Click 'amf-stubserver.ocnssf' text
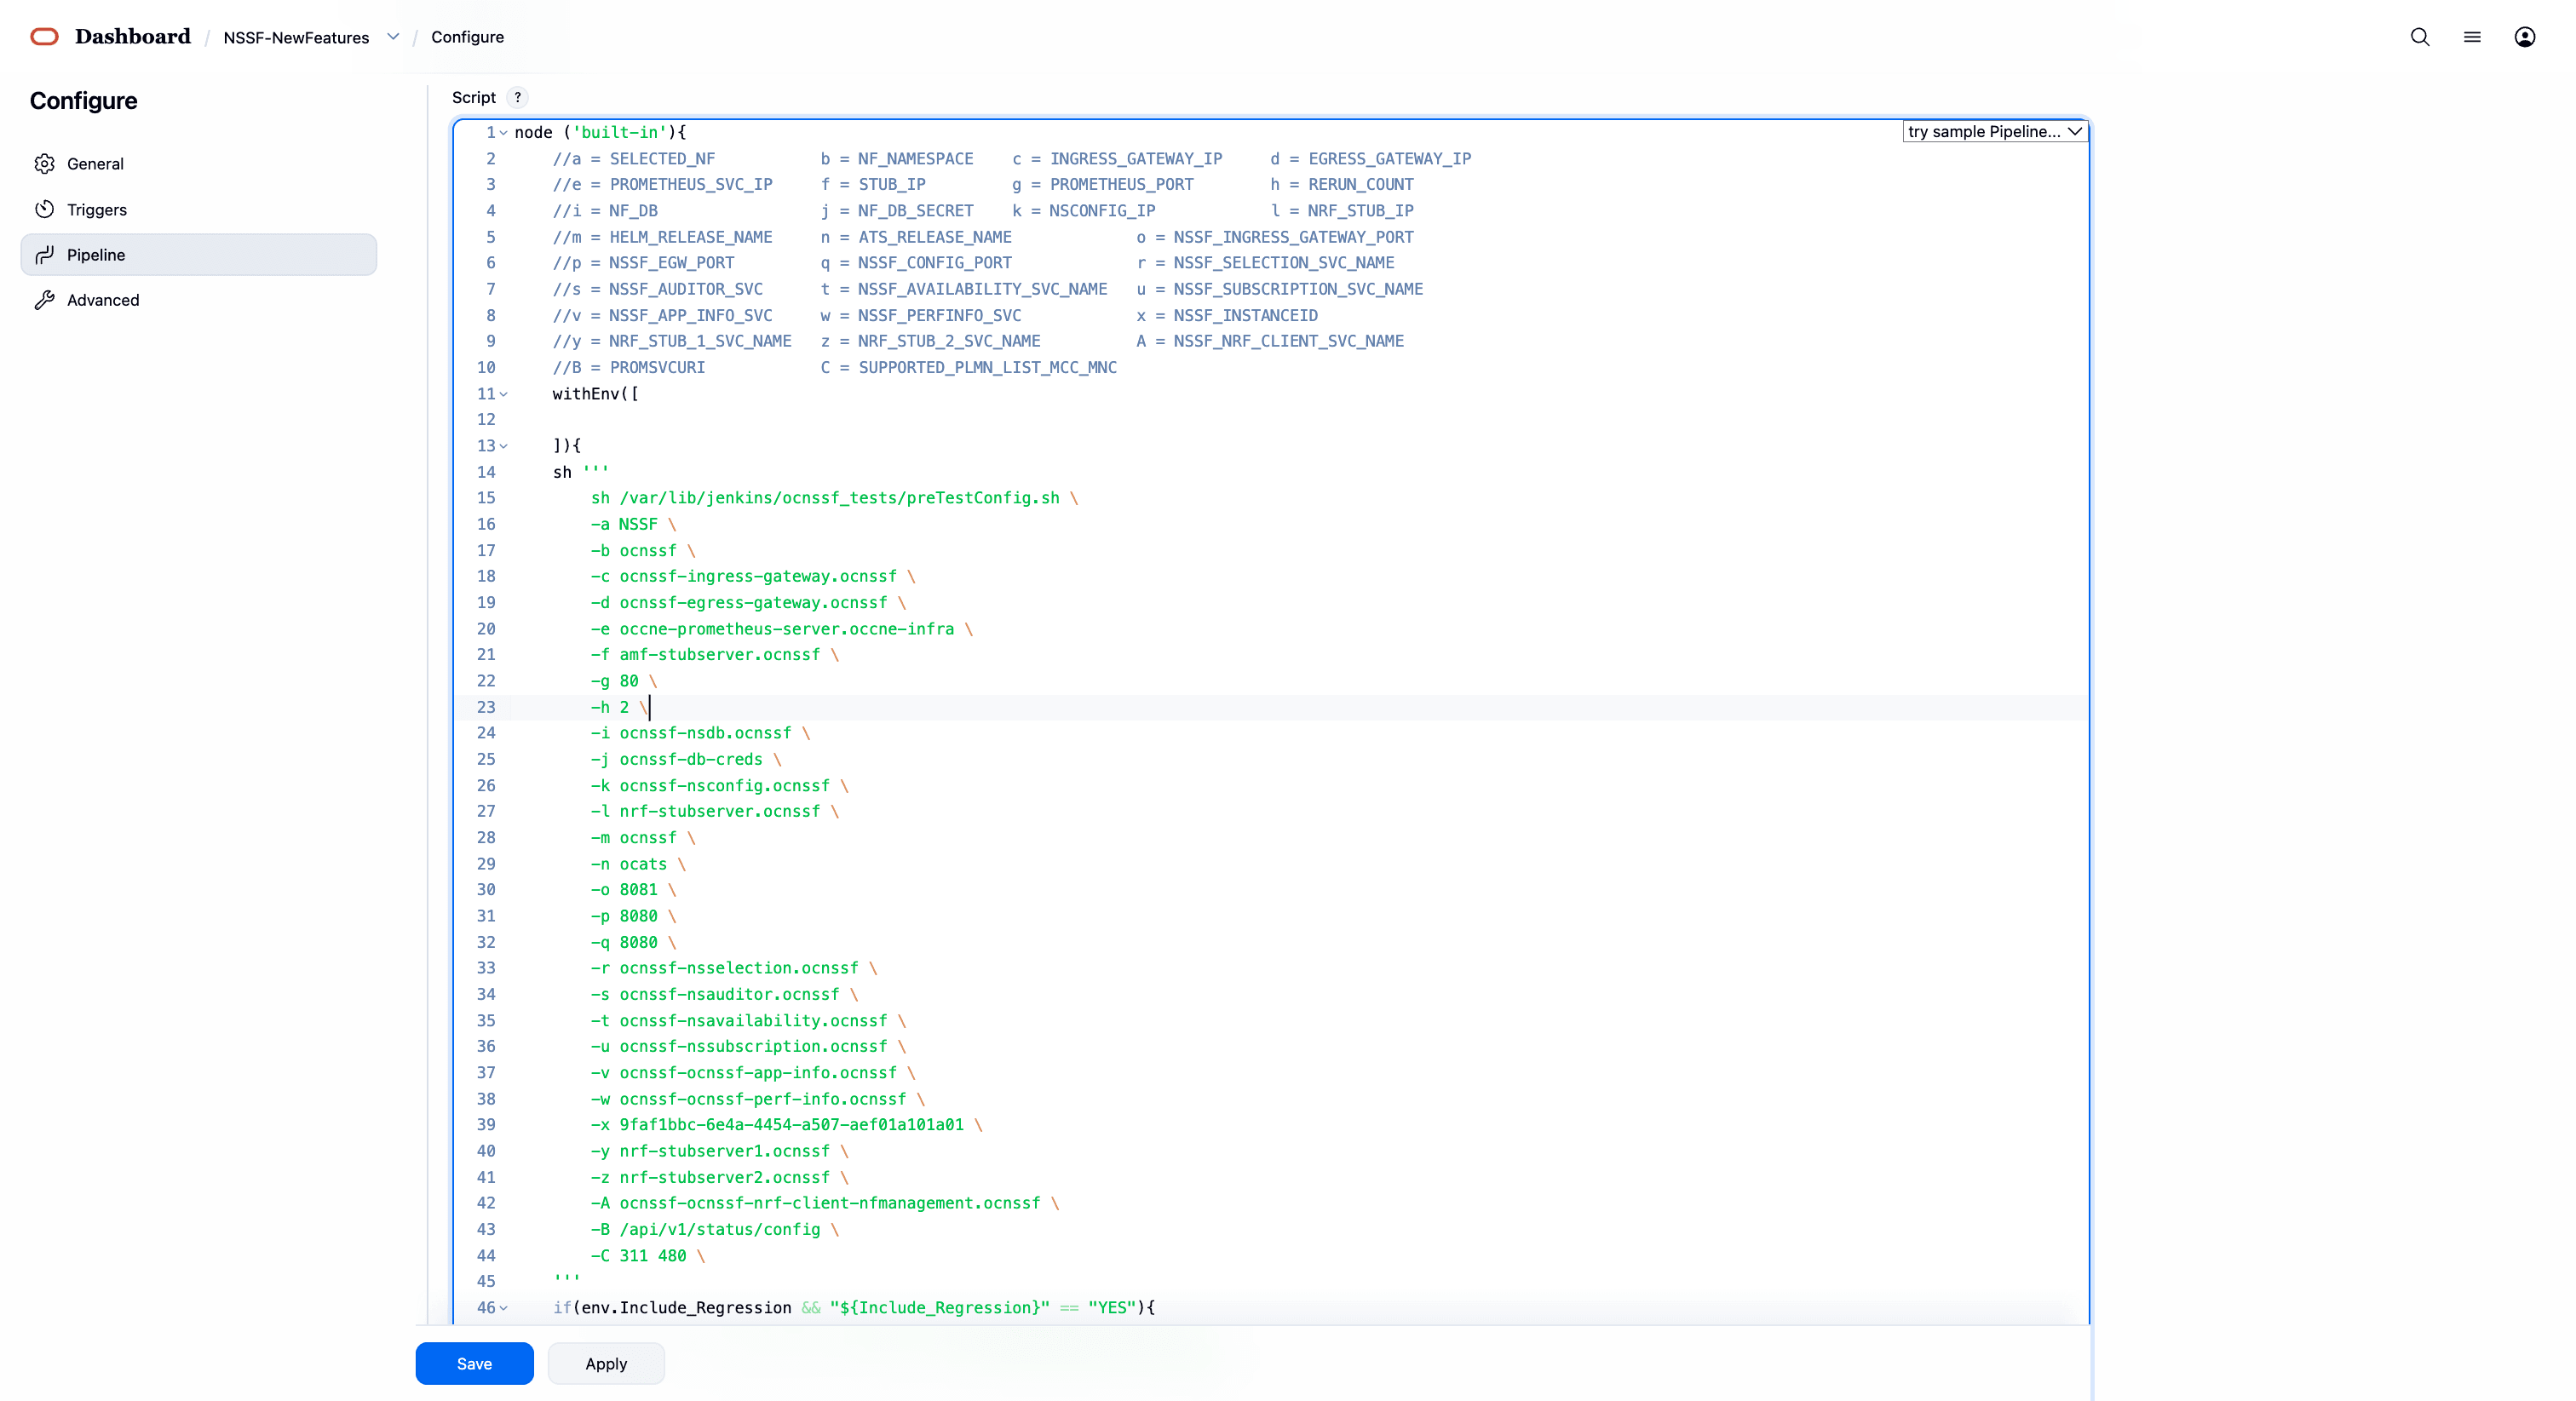This screenshot has height=1401, width=2576. click(x=720, y=655)
